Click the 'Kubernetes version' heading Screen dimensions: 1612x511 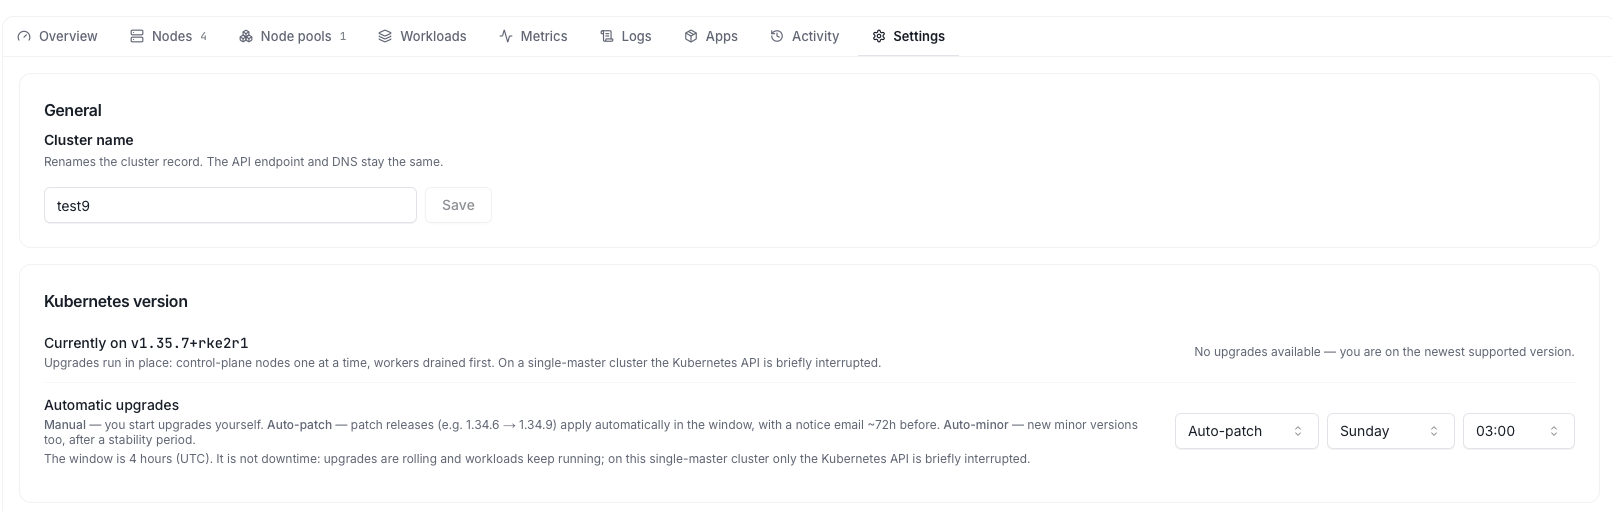click(116, 301)
